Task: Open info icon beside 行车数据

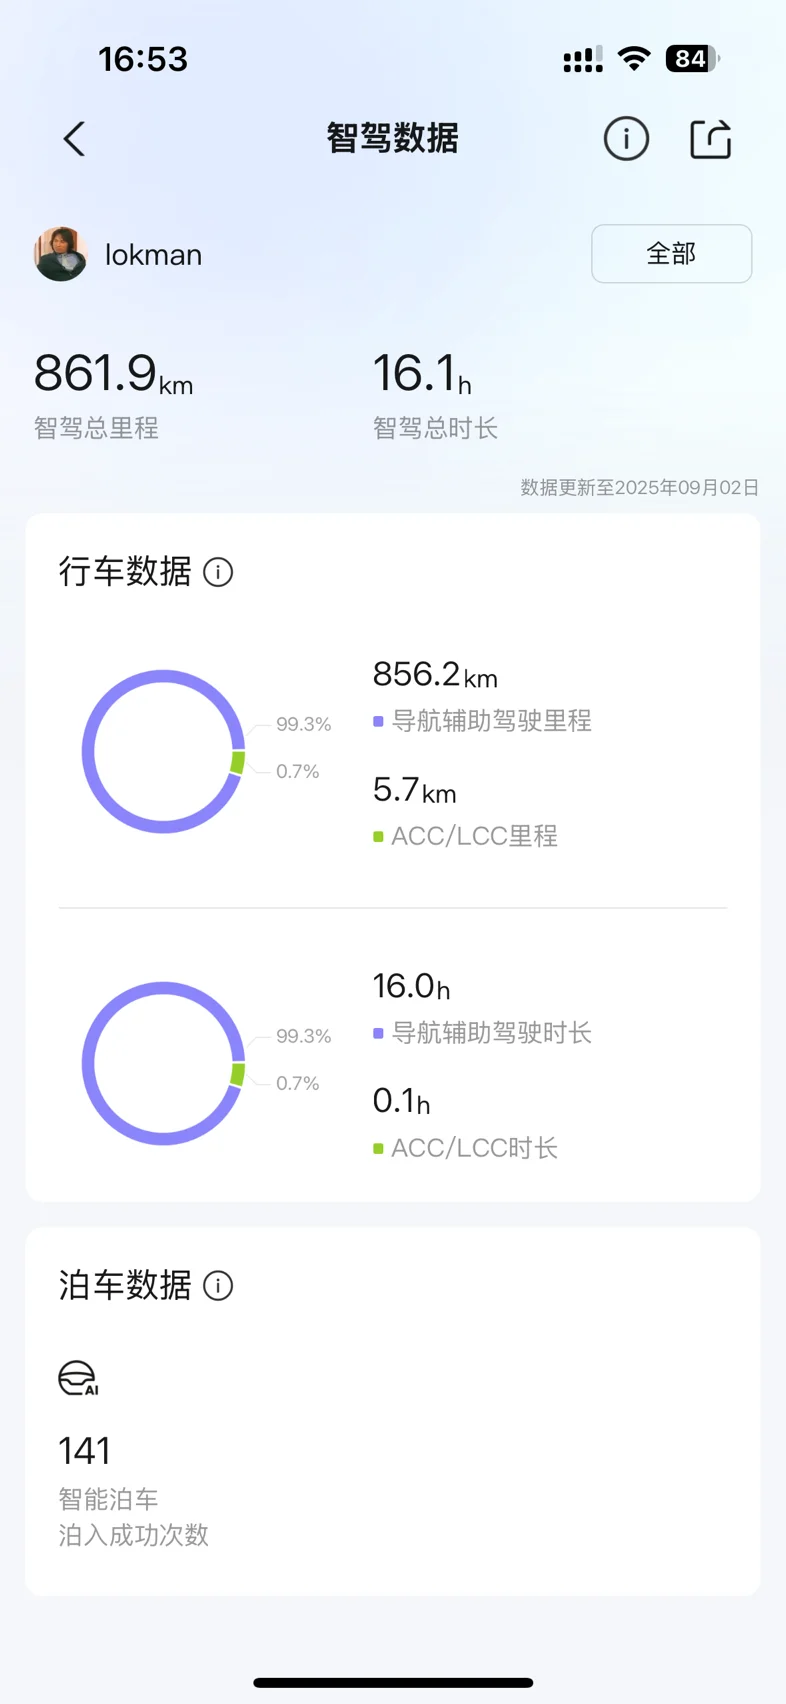Action: pos(218,572)
